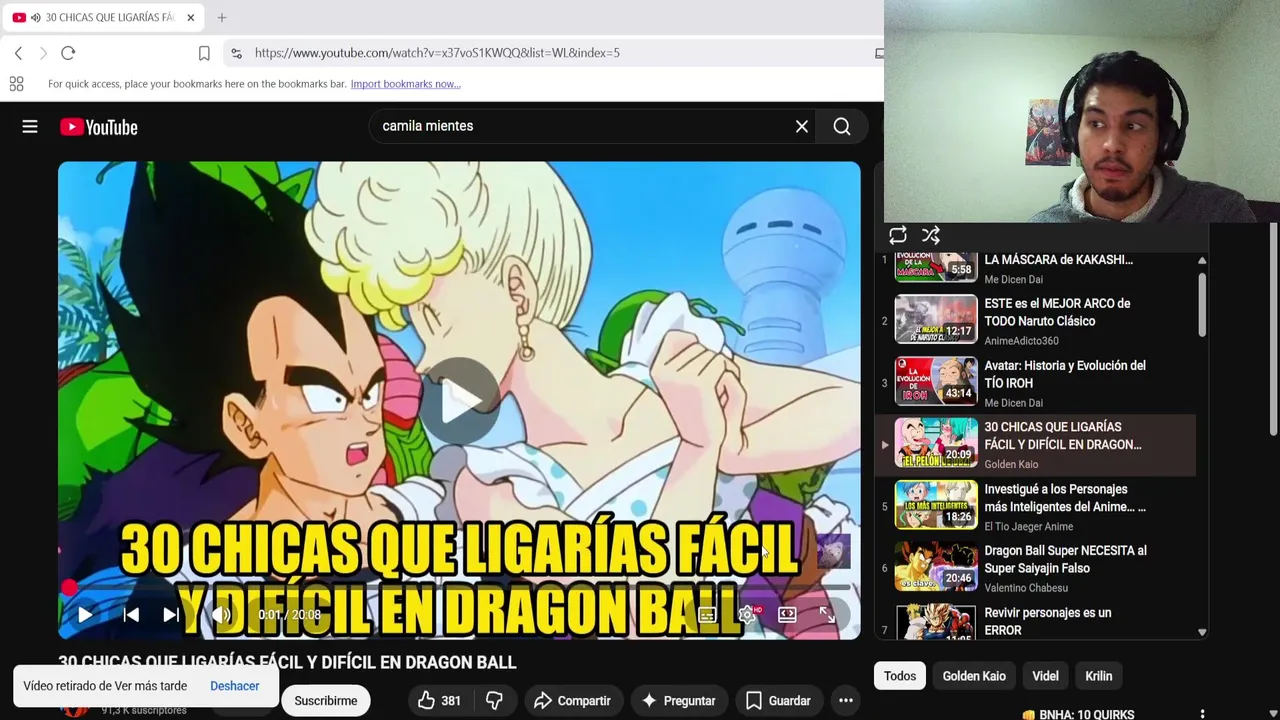Bookmark this page using the bookmark icon
The image size is (1280, 720).
point(204,53)
